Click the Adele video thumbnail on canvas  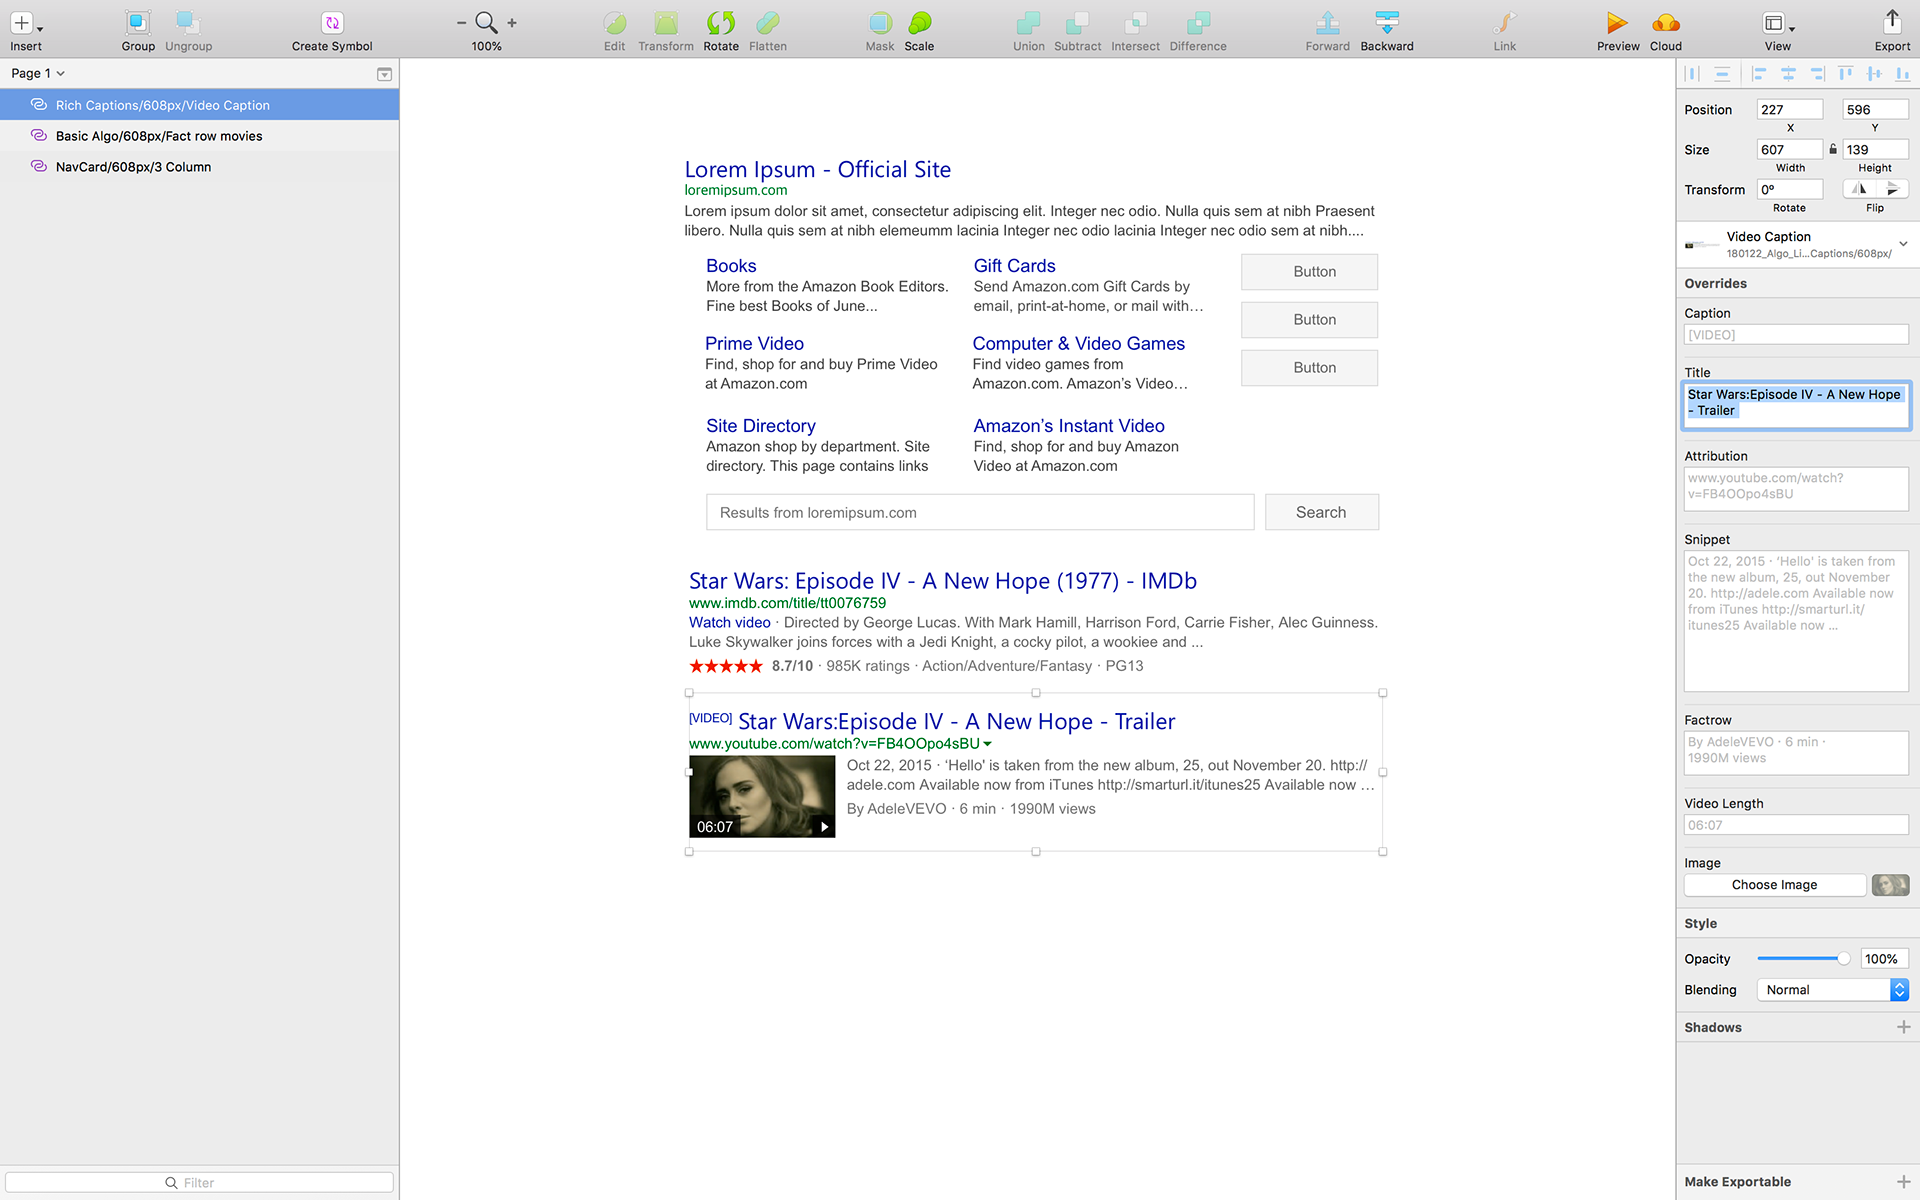(x=762, y=796)
